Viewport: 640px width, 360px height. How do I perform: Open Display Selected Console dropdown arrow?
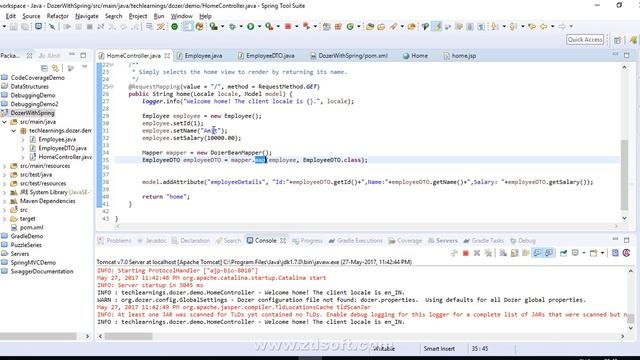coord(583,253)
